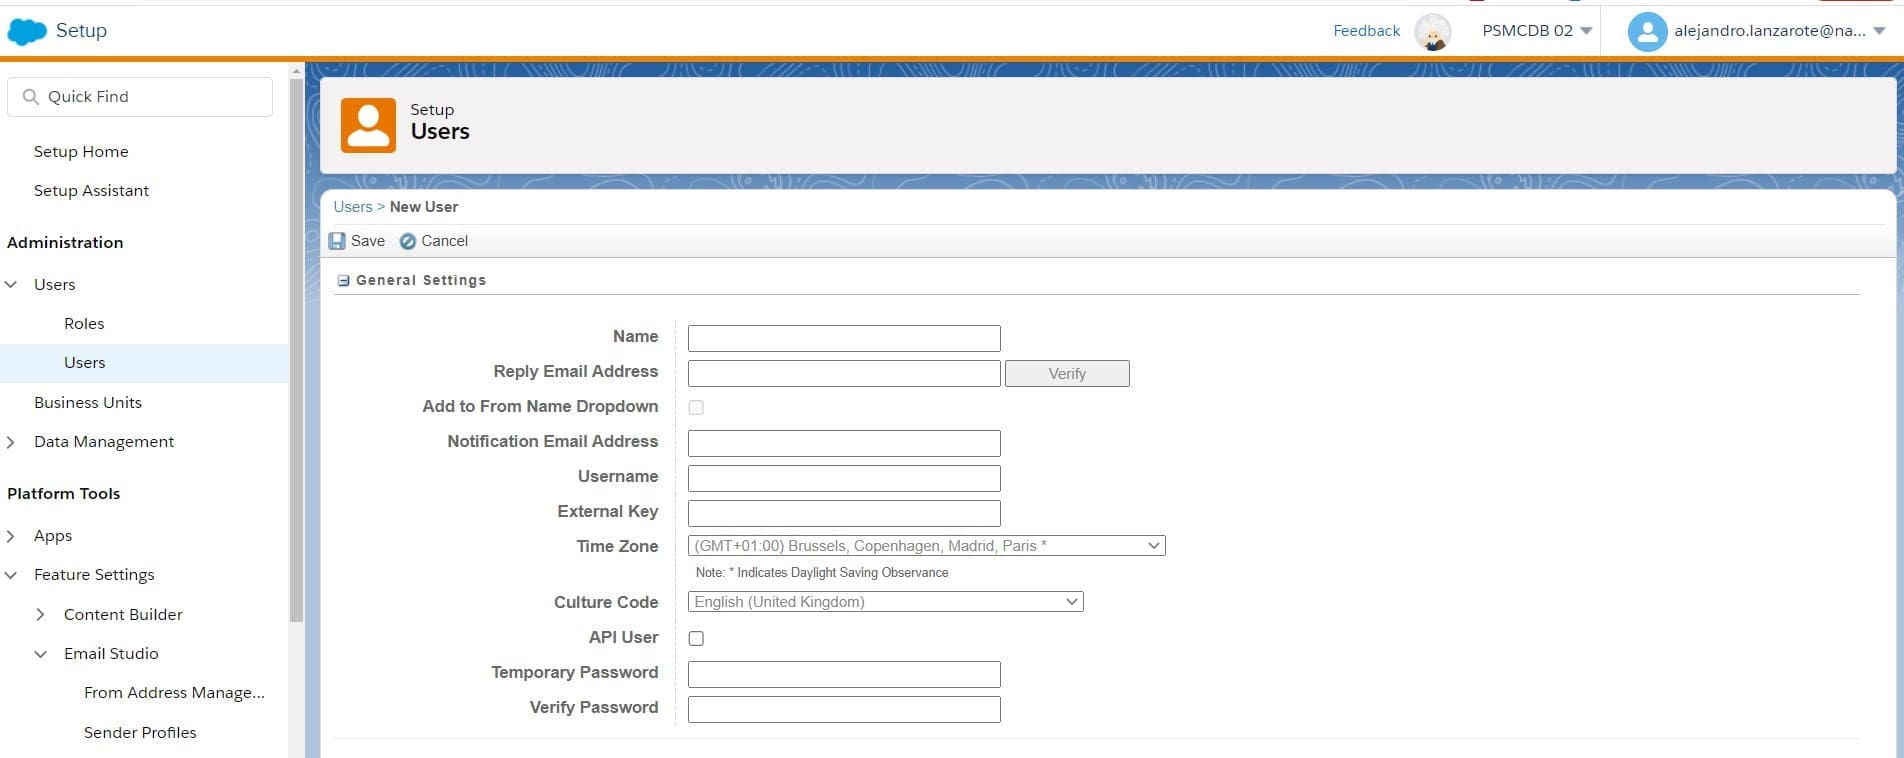Image resolution: width=1904 pixels, height=758 pixels.
Task: Click the Cancel circle icon
Action: pos(408,241)
